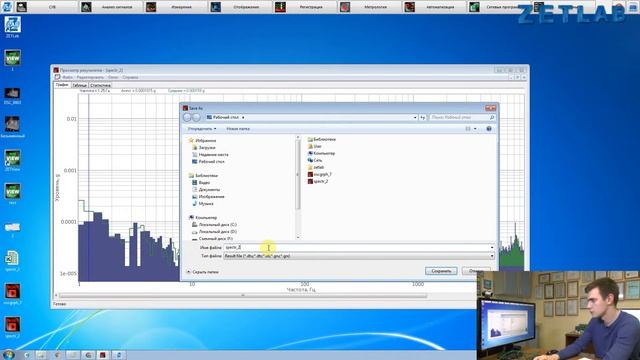Open the Редактировать menu in results viewer

click(x=90, y=77)
